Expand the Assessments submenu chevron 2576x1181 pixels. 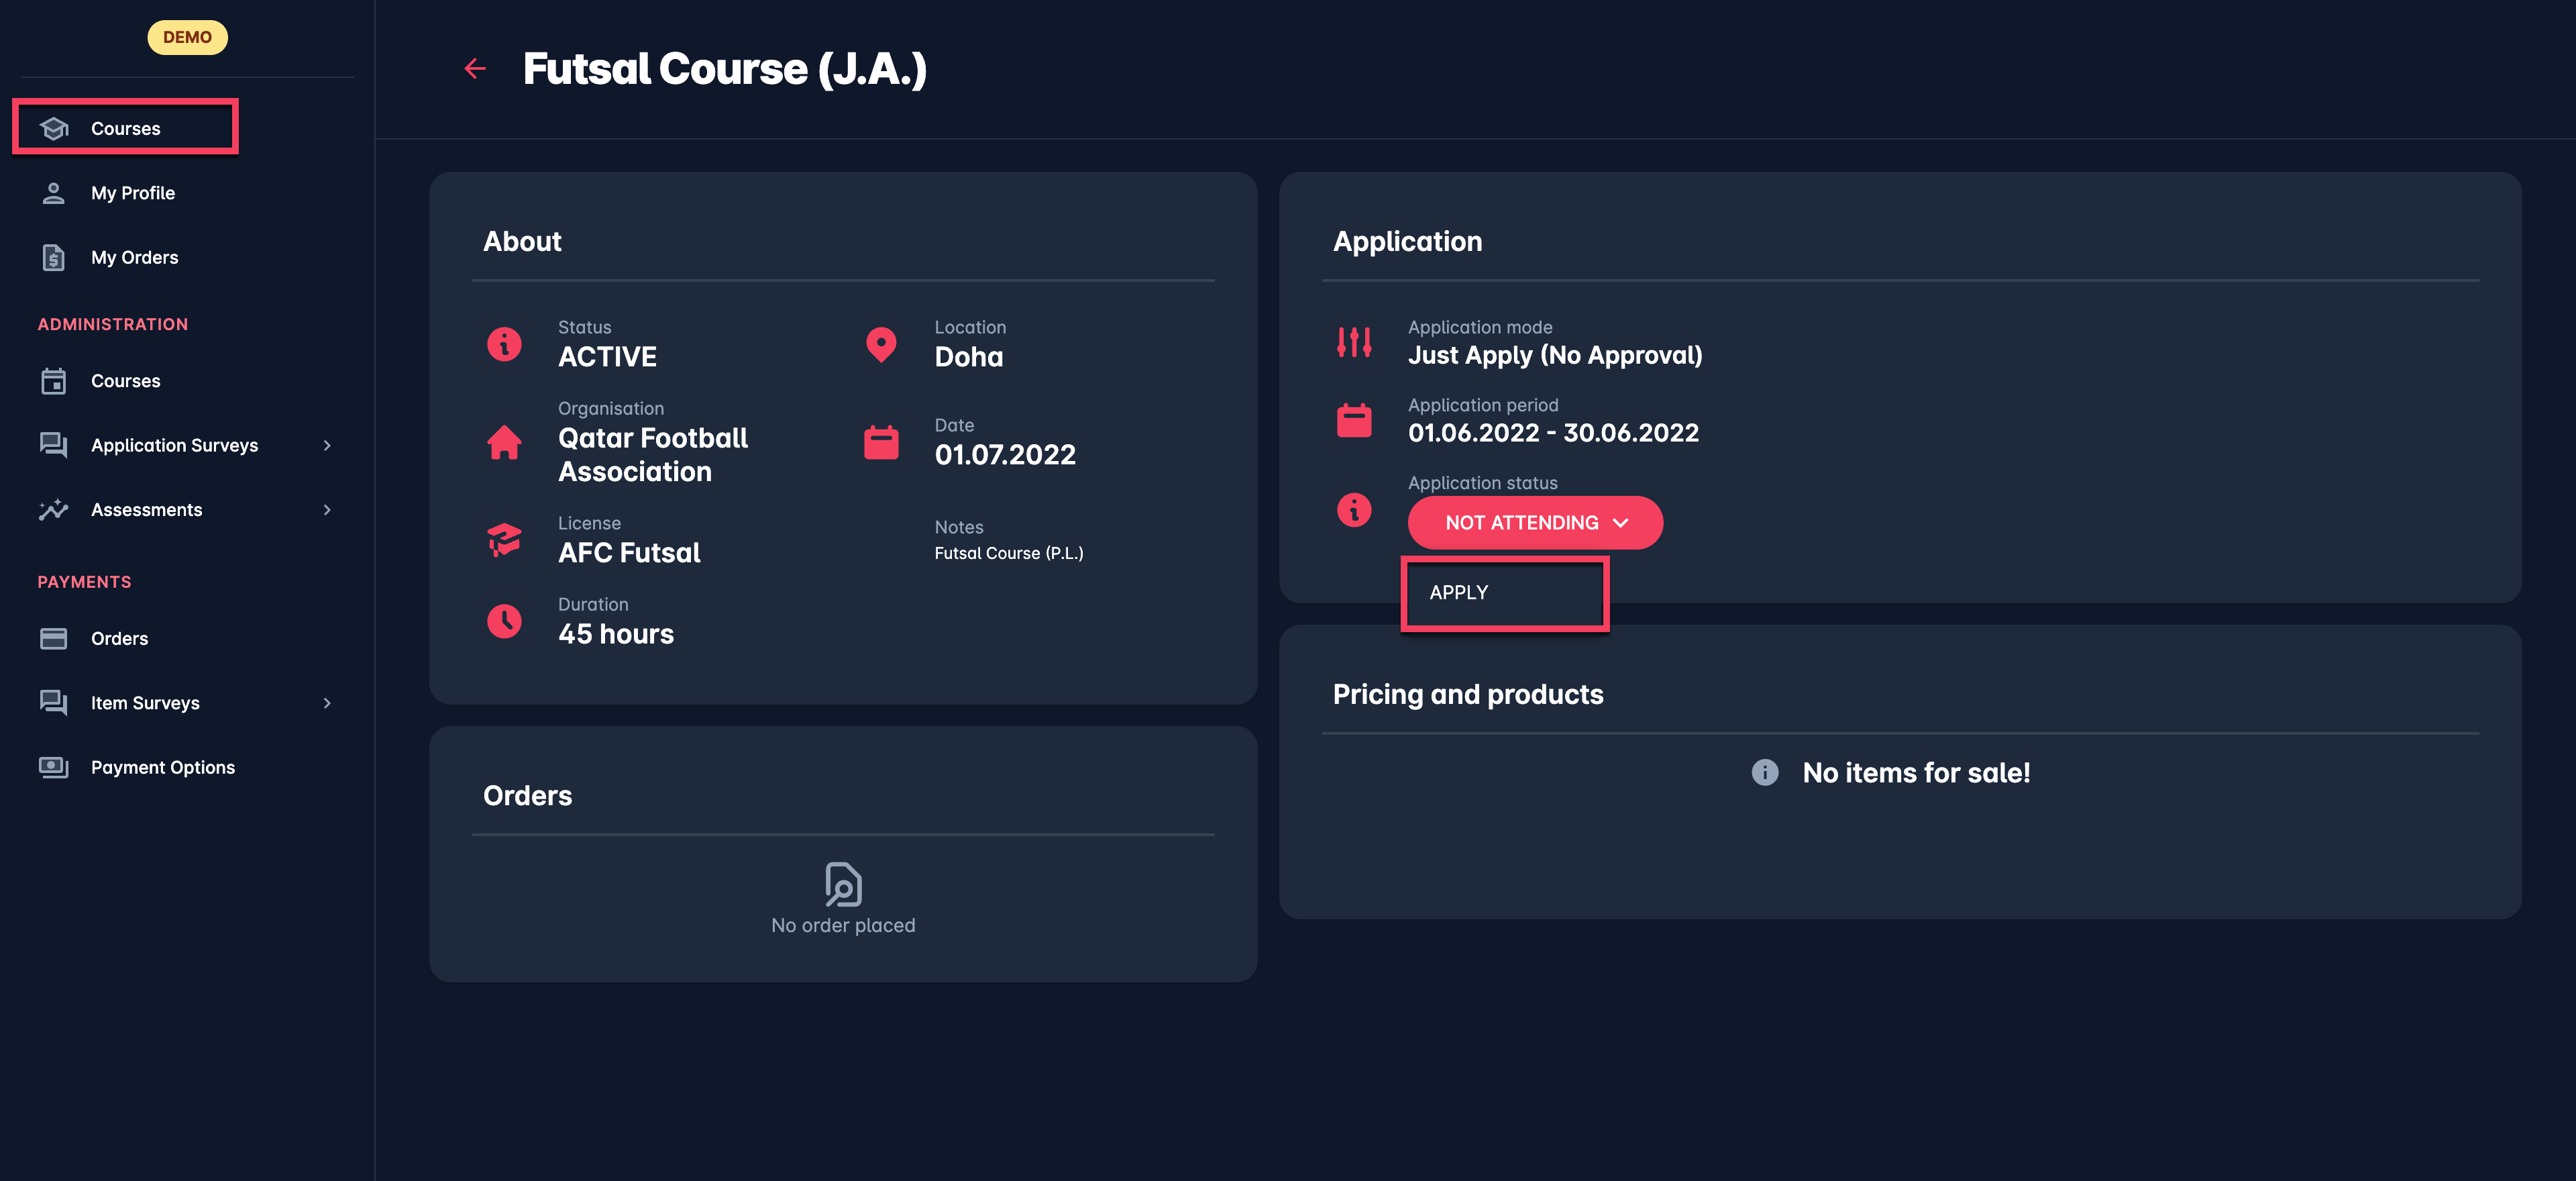pyautogui.click(x=327, y=510)
